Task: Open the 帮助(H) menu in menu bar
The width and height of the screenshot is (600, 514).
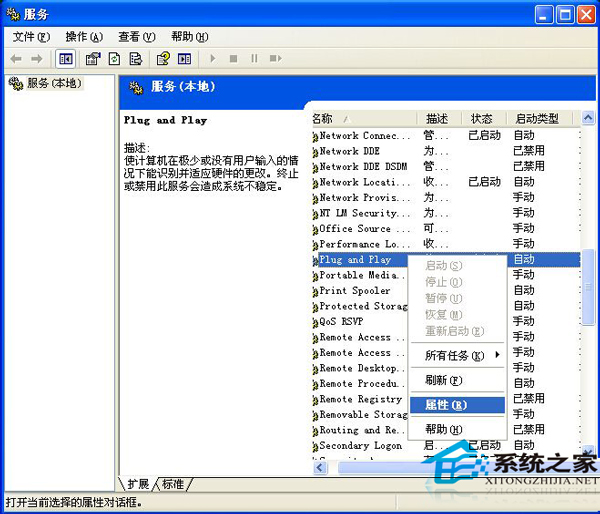Action: pyautogui.click(x=189, y=37)
